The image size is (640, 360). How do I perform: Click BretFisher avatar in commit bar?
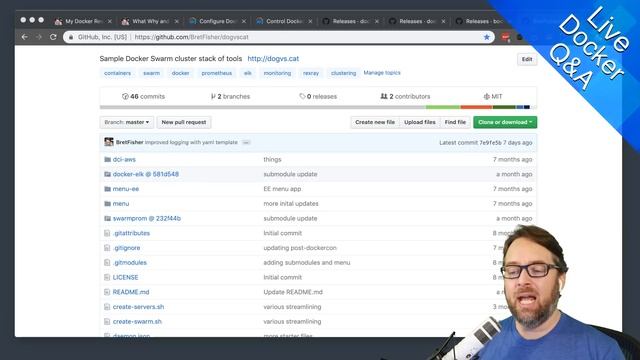pos(109,142)
